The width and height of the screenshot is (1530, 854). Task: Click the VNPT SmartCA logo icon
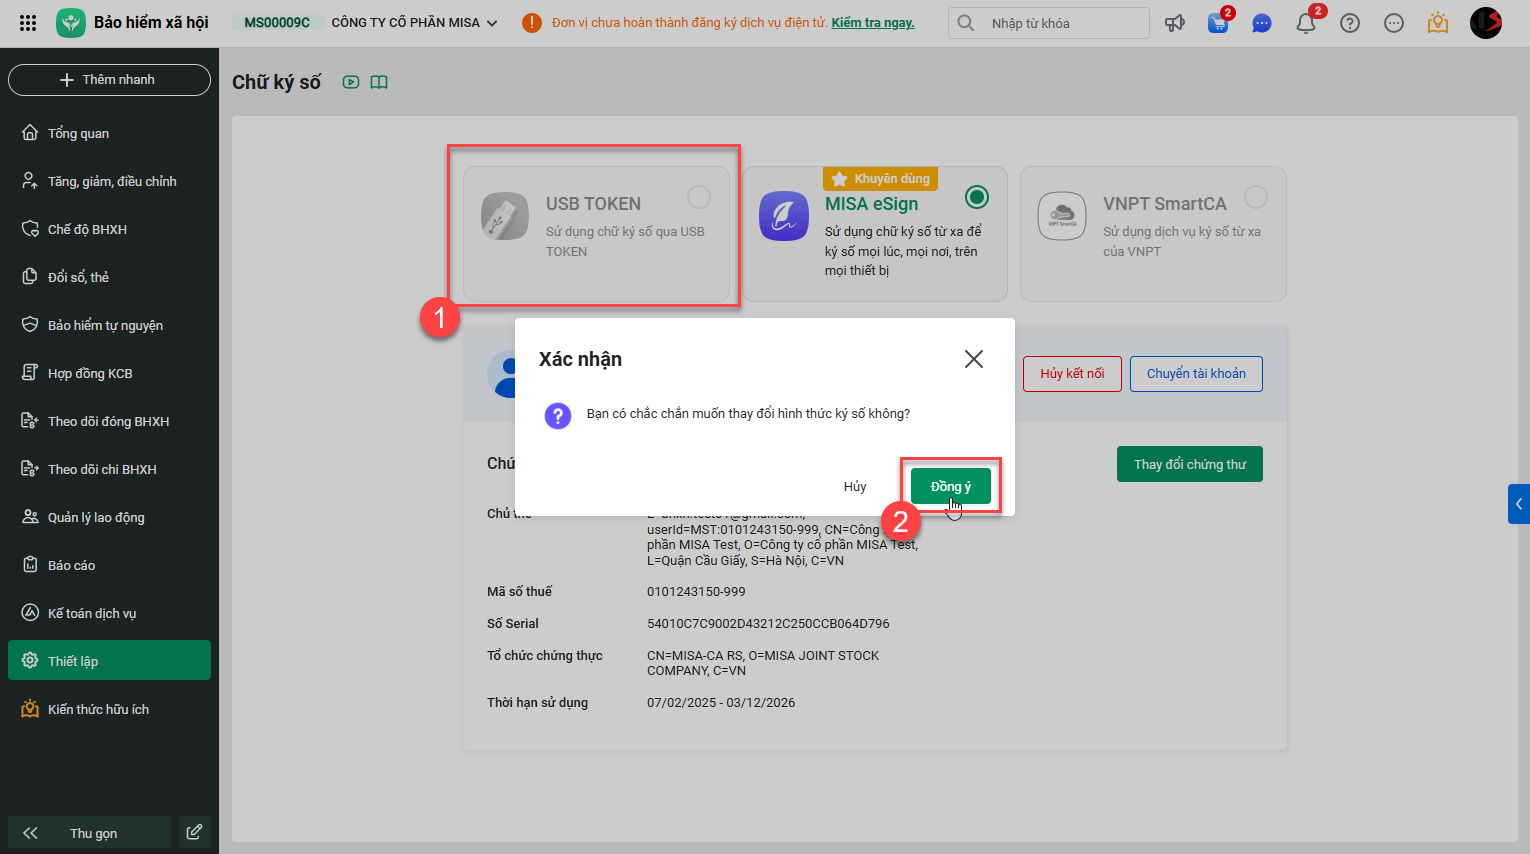coord(1062,216)
